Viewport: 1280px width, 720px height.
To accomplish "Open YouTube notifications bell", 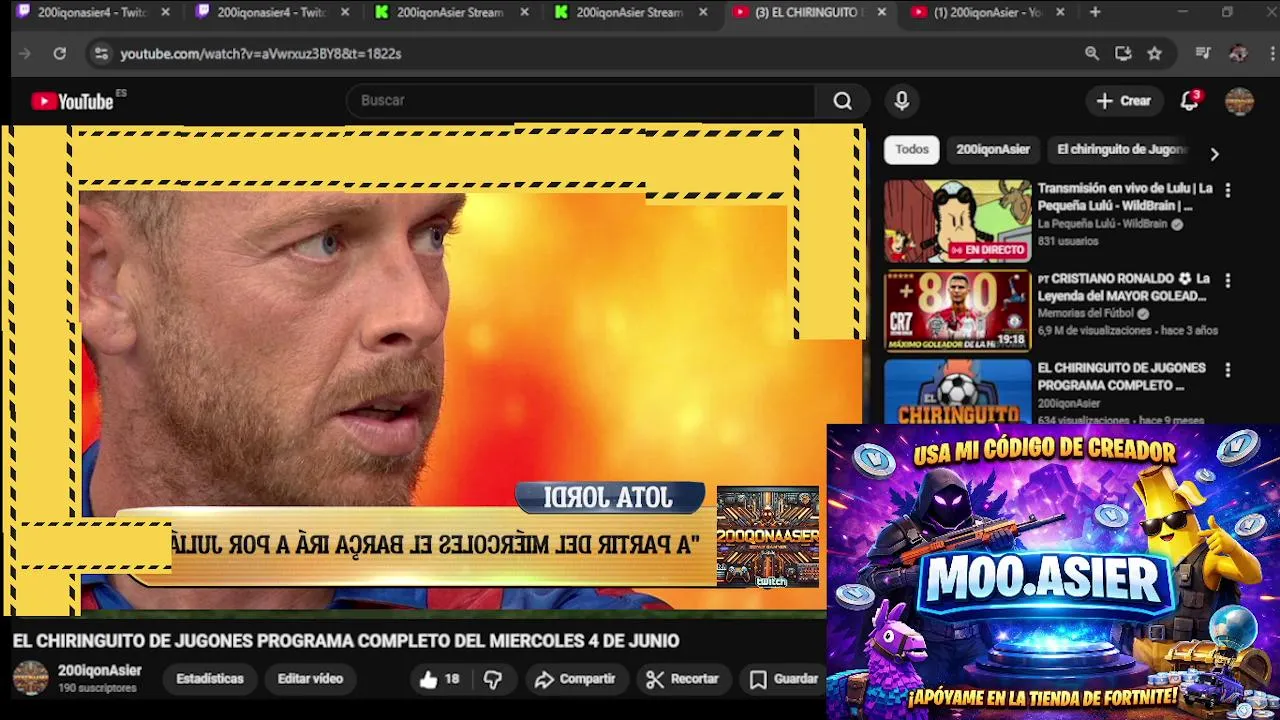I will click(x=1189, y=101).
